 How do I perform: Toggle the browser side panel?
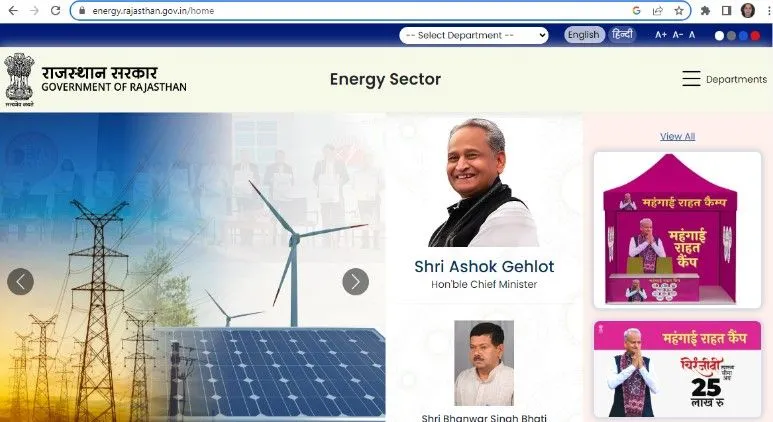click(726, 10)
